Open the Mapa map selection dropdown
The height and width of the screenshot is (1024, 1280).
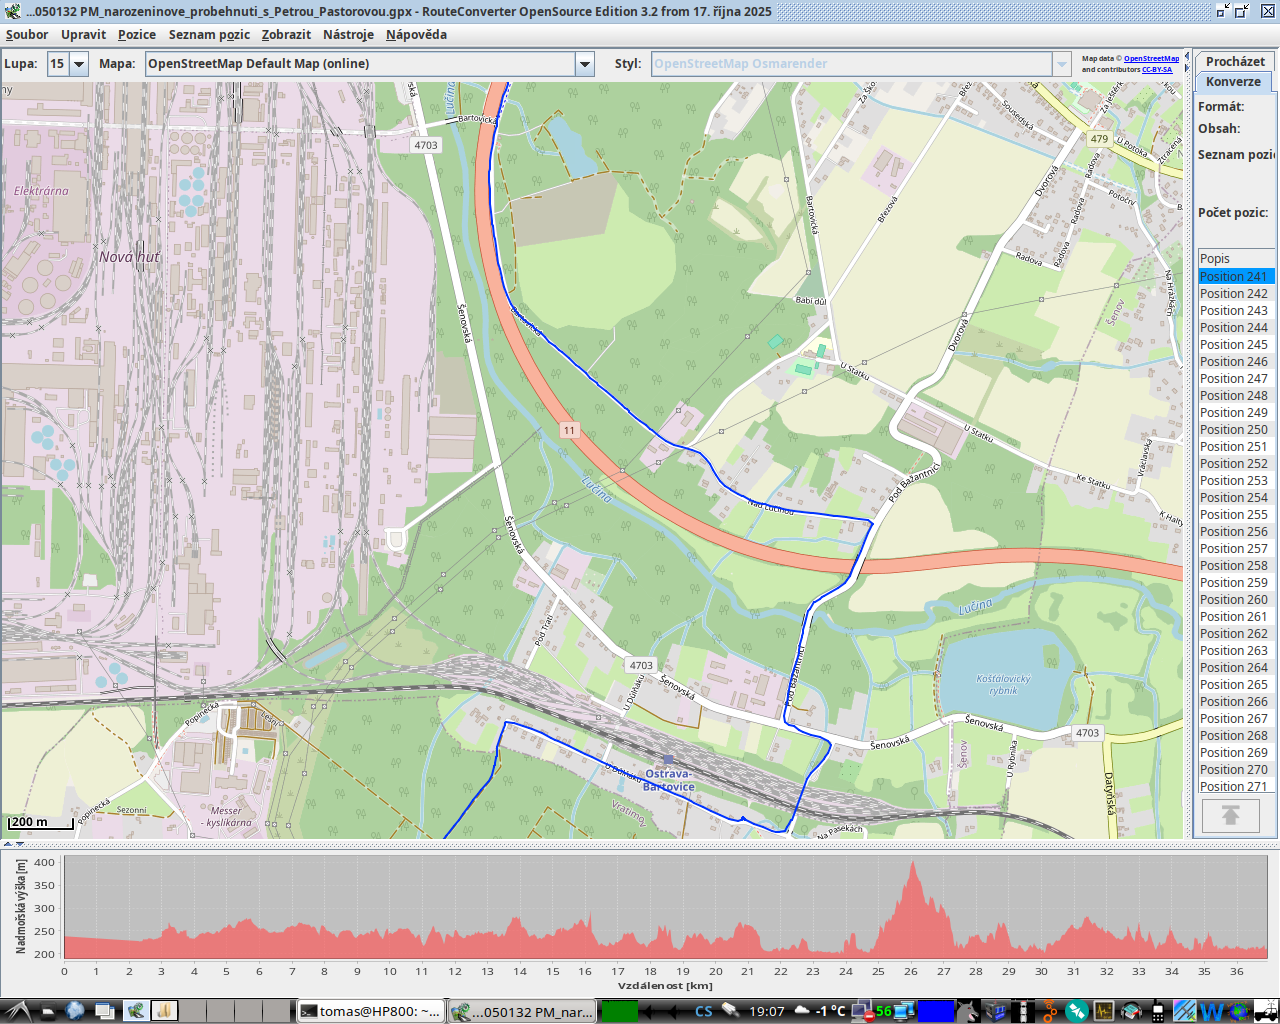pyautogui.click(x=585, y=64)
